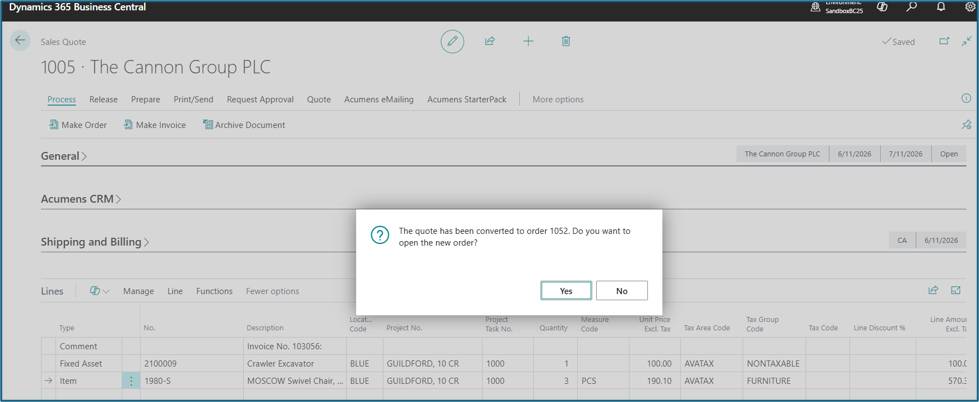Click Fewer options in Lines
The width and height of the screenshot is (979, 402).
pyautogui.click(x=272, y=291)
